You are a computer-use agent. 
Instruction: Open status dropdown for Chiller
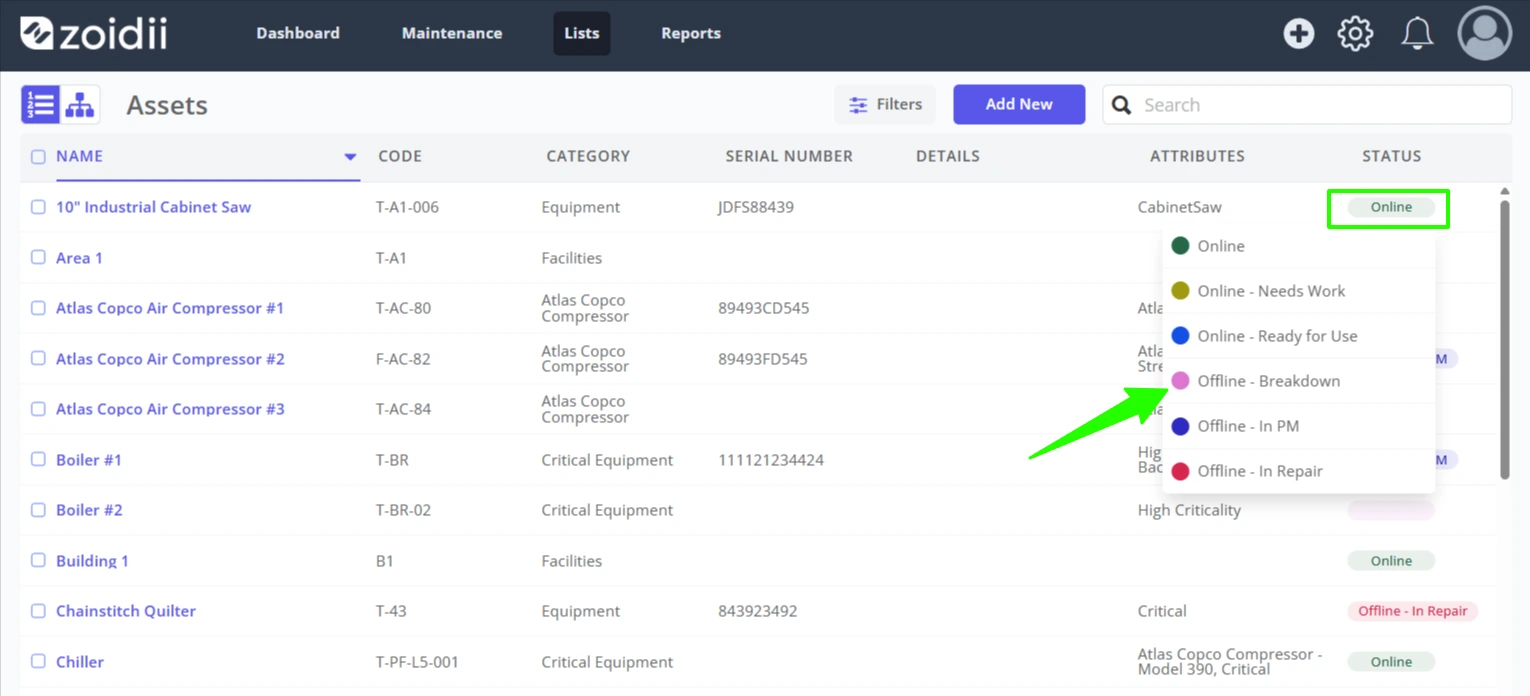click(1391, 662)
